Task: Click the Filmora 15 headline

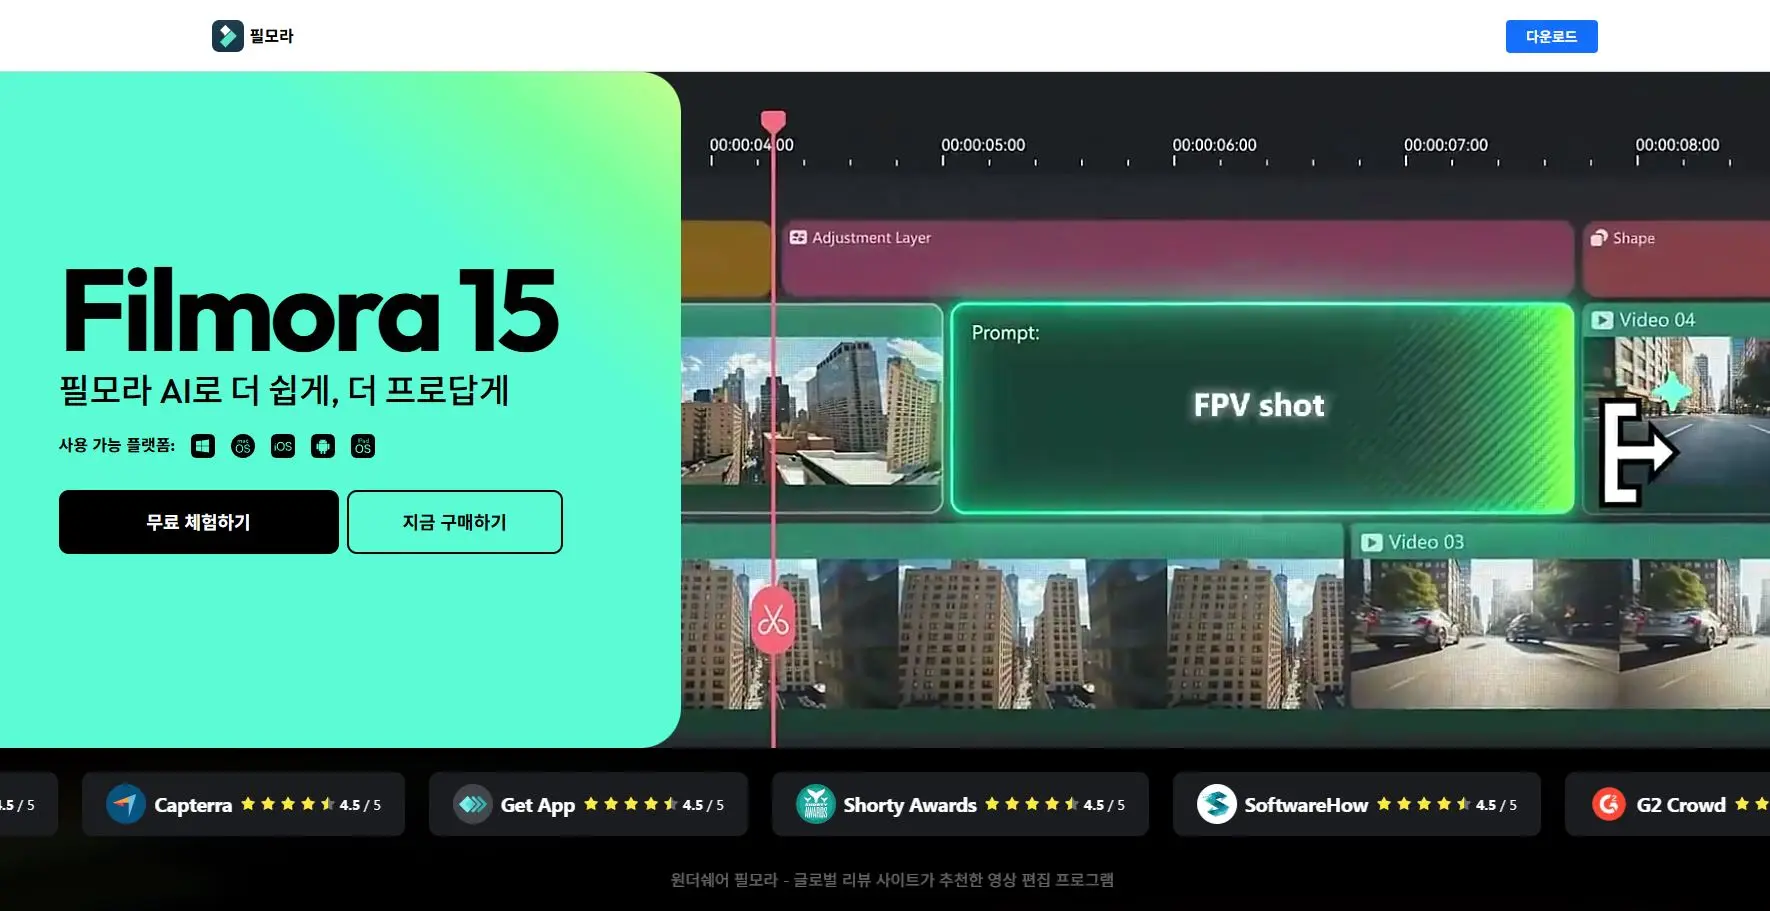Action: [311, 311]
